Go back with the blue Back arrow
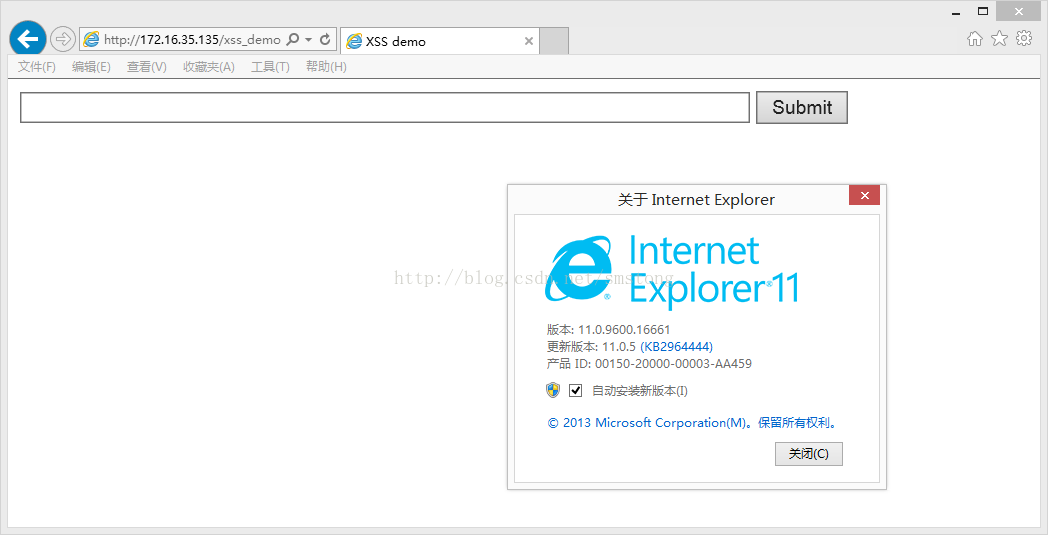Image resolution: width=1048 pixels, height=535 pixels. [27, 39]
